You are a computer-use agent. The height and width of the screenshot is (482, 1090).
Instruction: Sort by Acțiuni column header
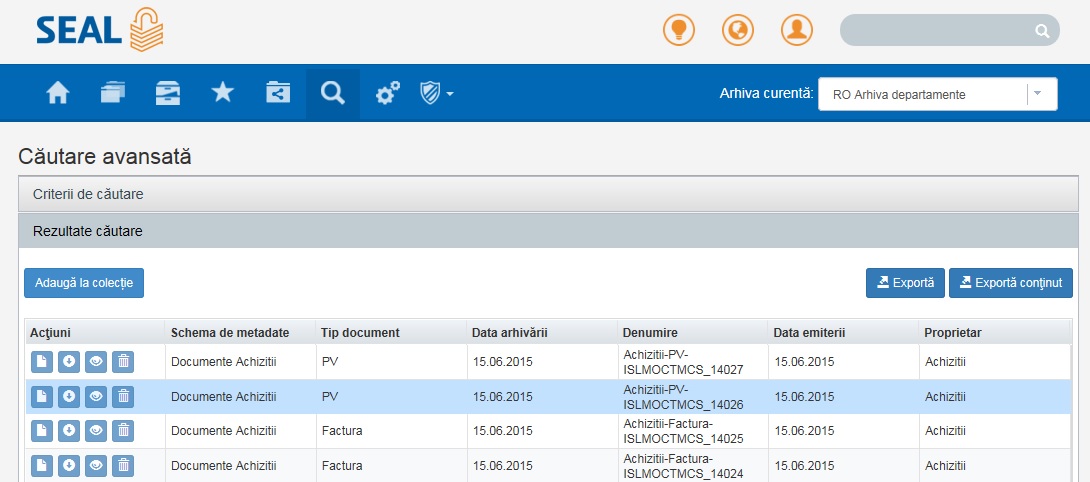coord(95,332)
